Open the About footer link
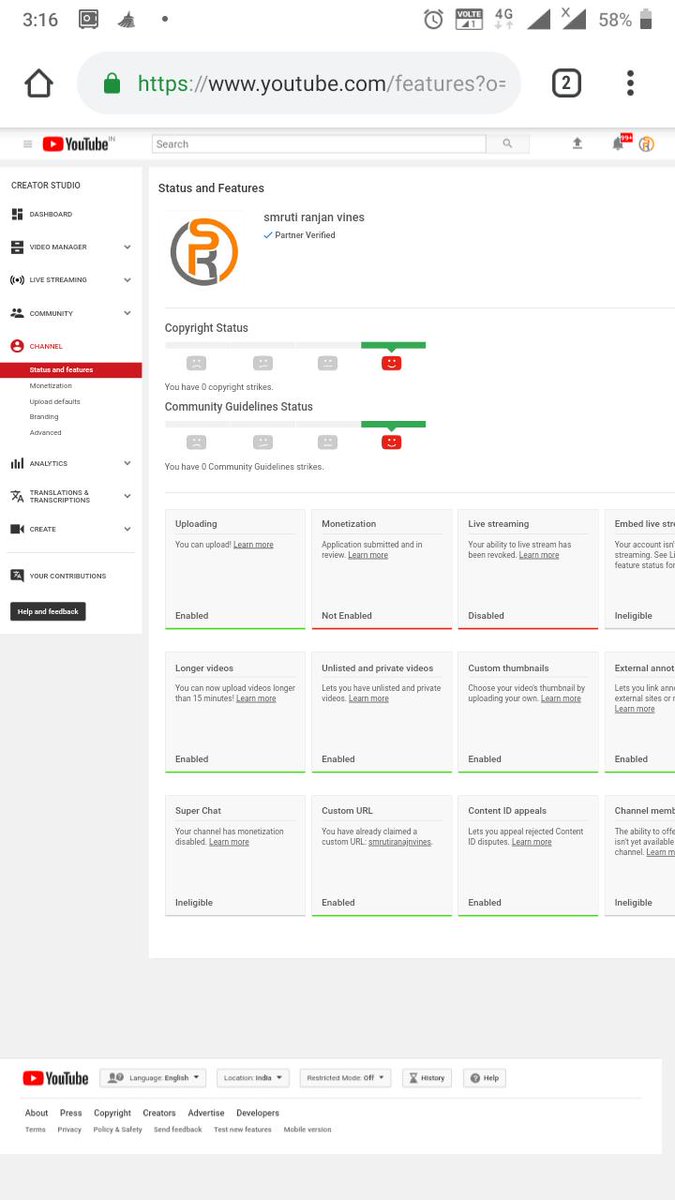The width and height of the screenshot is (675, 1200). pyautogui.click(x=36, y=1113)
